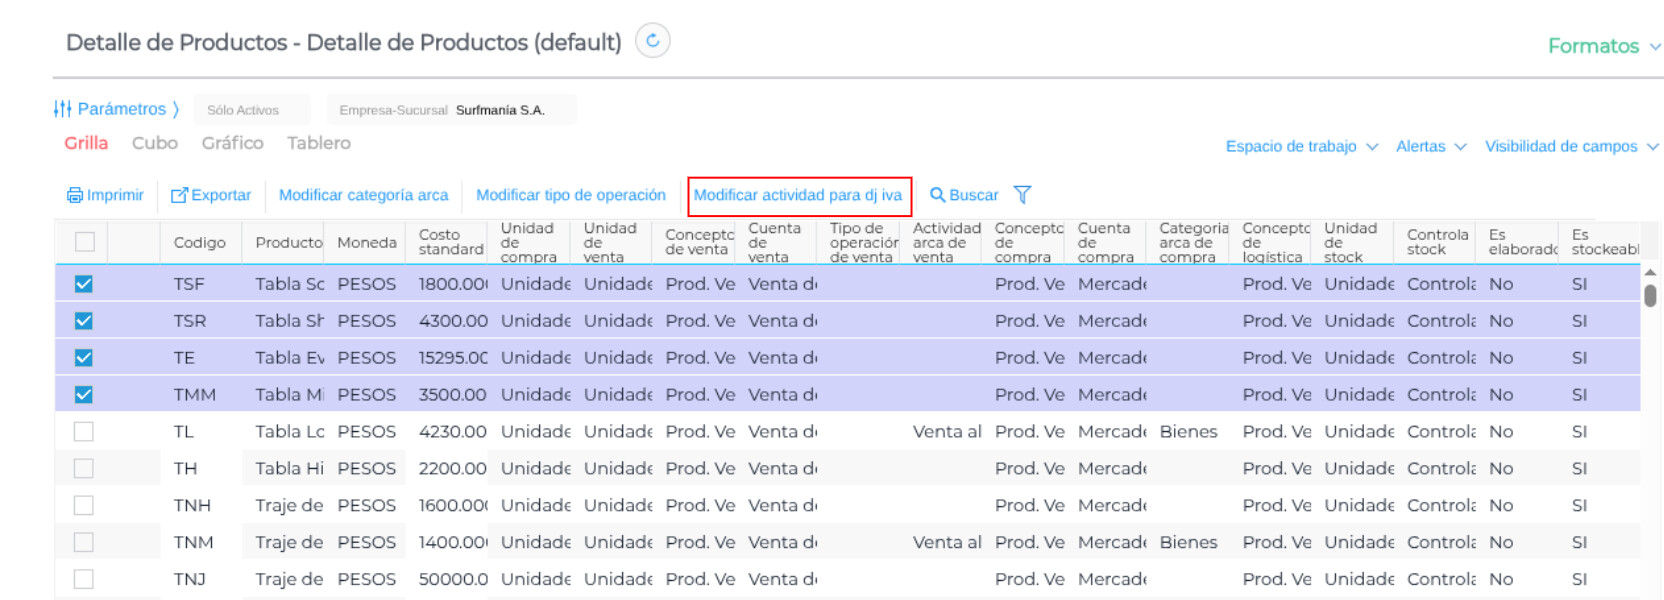Click the Exportar export icon

pyautogui.click(x=179, y=195)
